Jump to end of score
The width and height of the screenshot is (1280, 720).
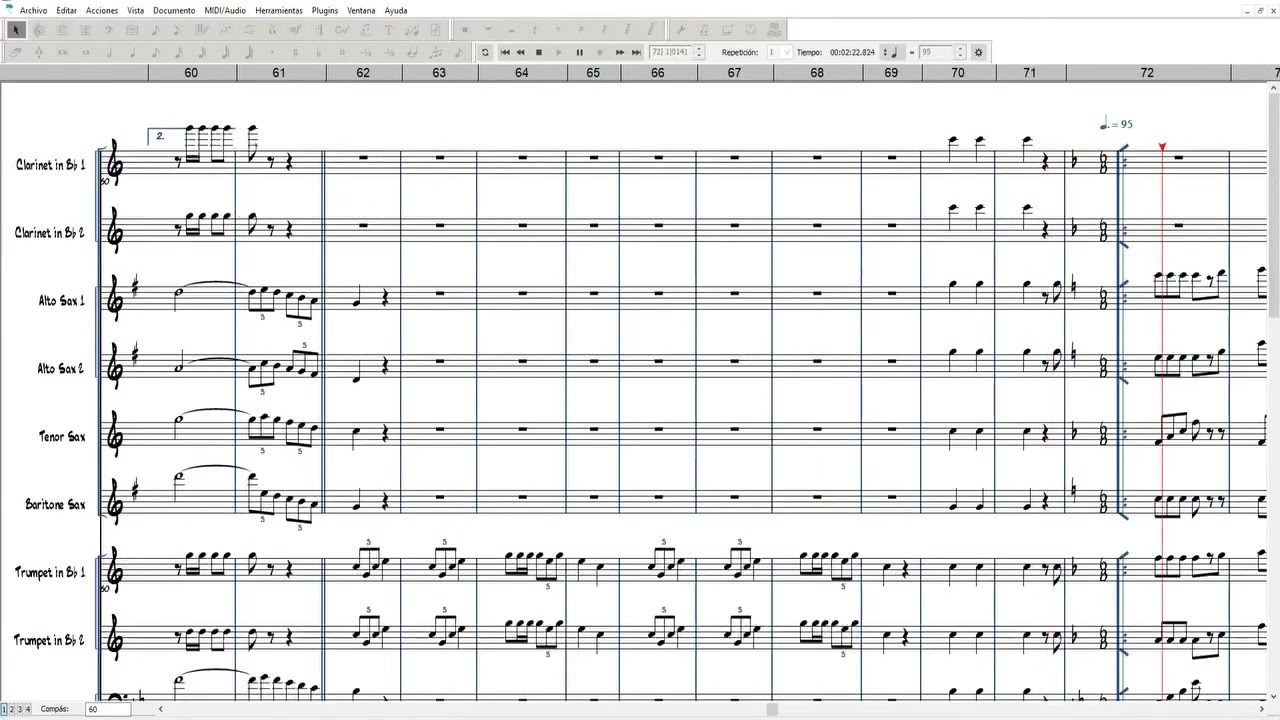[x=636, y=52]
